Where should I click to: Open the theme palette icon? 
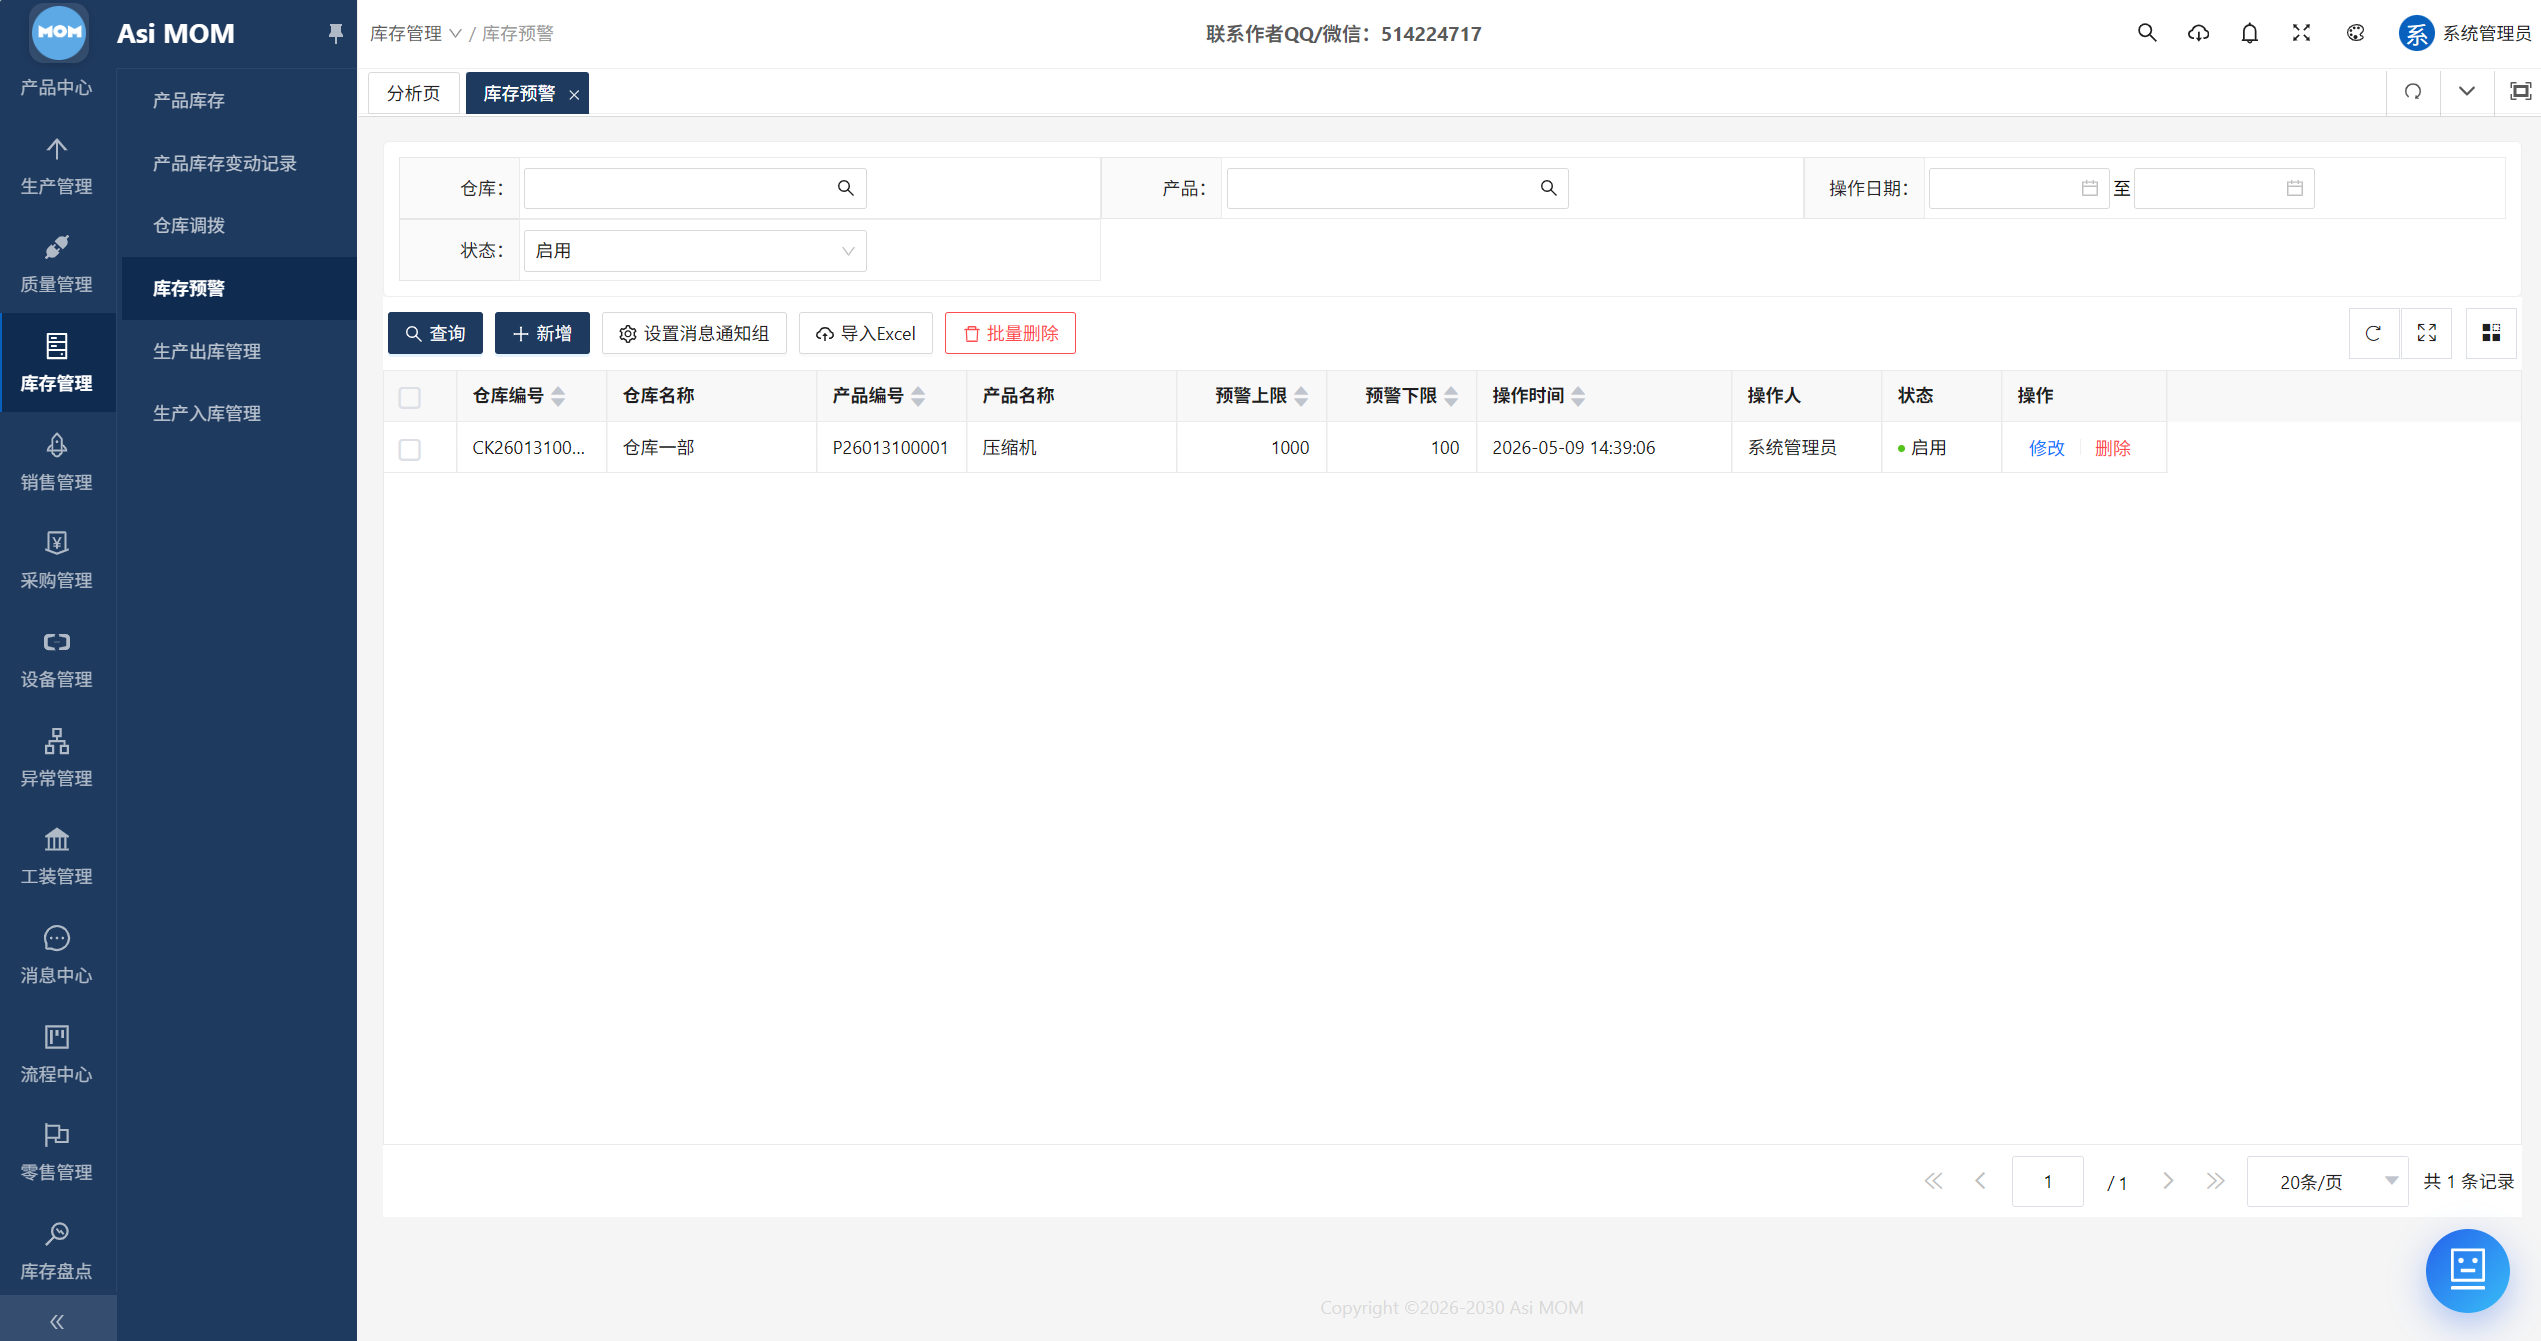(2355, 33)
